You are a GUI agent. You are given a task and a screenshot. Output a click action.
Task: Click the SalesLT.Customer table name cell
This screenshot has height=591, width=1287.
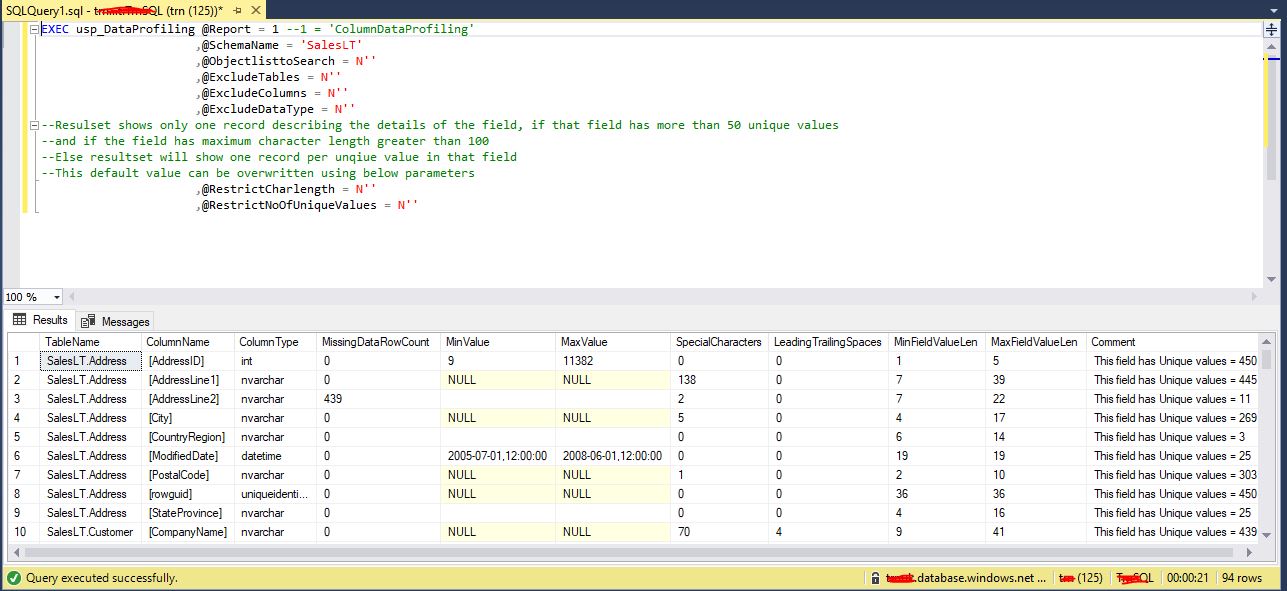pyautogui.click(x=91, y=532)
